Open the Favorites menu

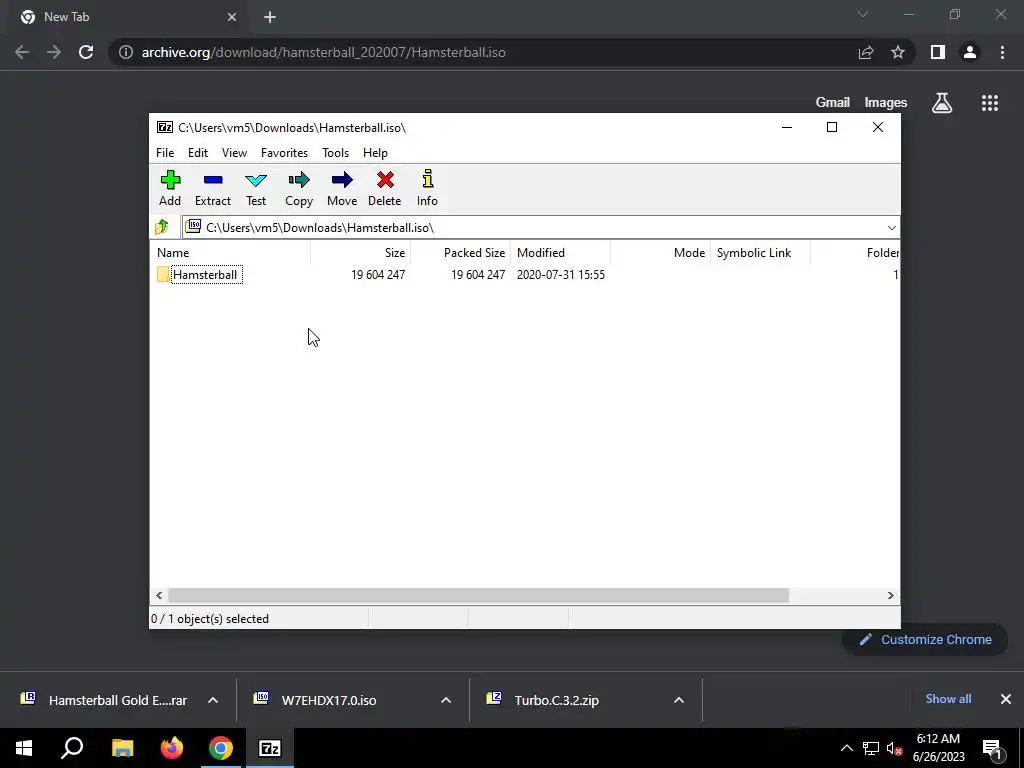coord(284,153)
